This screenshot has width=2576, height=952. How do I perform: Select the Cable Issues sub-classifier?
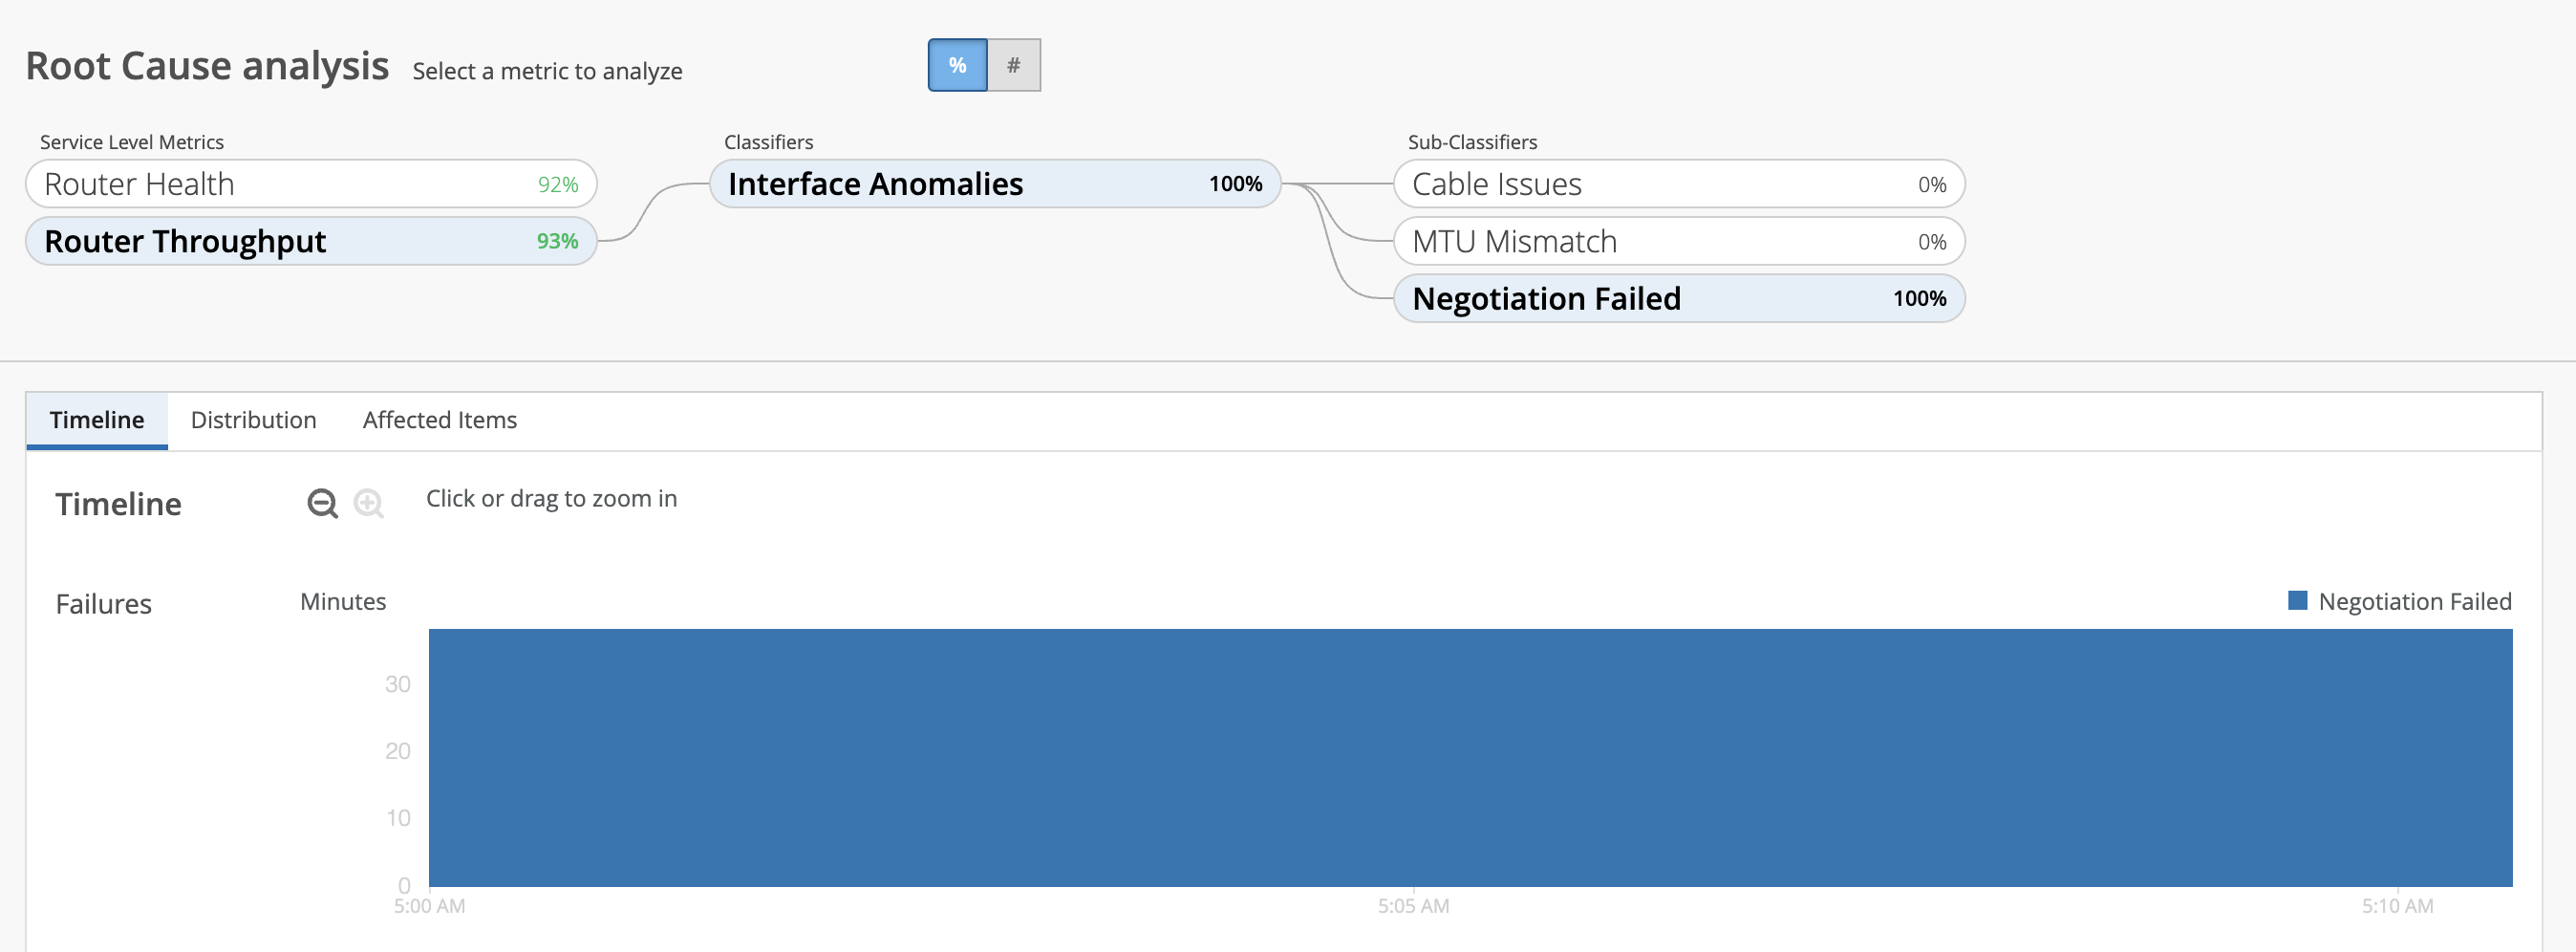tap(1678, 184)
